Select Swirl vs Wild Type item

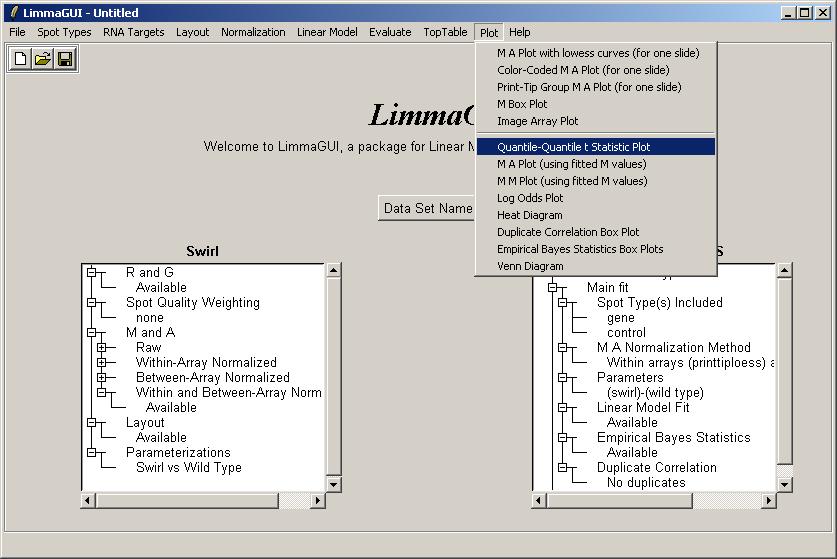tap(188, 467)
